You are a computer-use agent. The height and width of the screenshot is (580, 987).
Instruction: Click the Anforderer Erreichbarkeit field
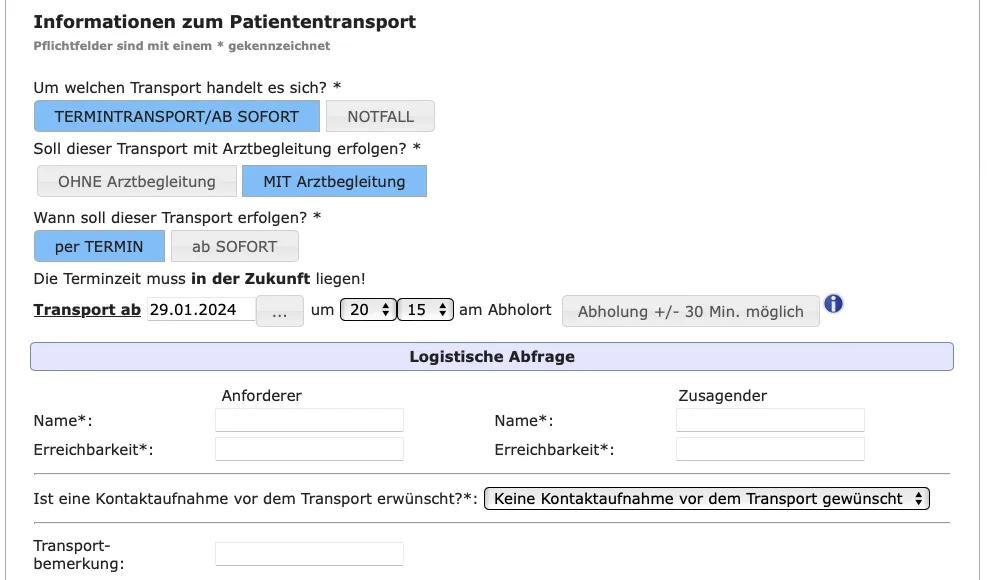(x=309, y=449)
